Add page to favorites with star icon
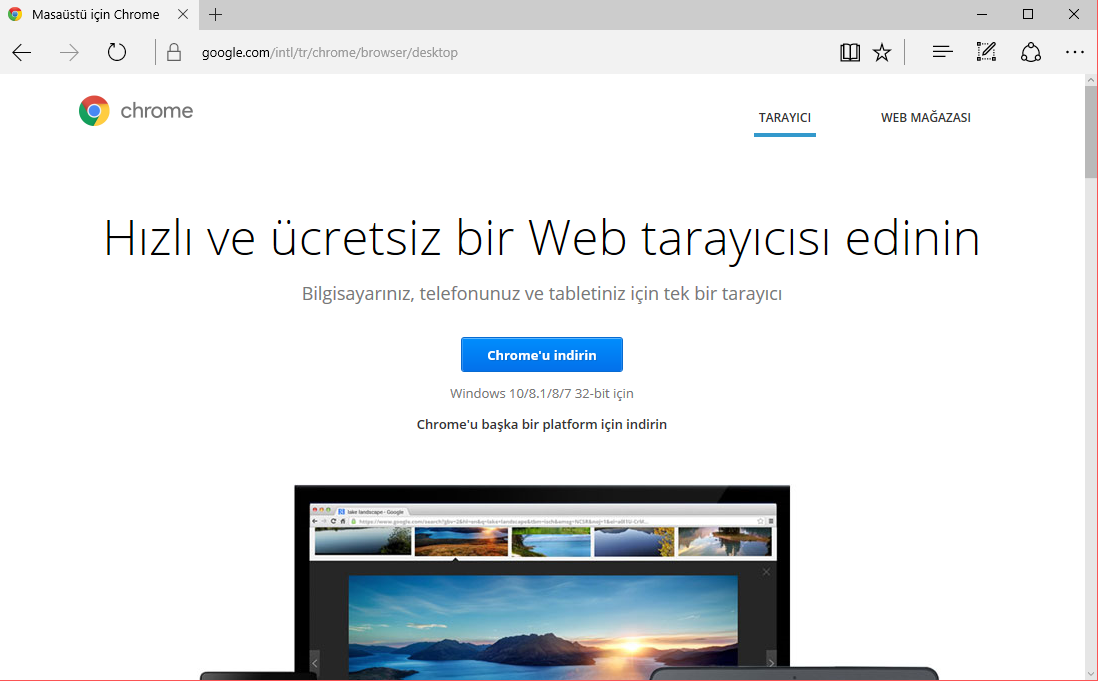The image size is (1098, 681). [x=882, y=52]
